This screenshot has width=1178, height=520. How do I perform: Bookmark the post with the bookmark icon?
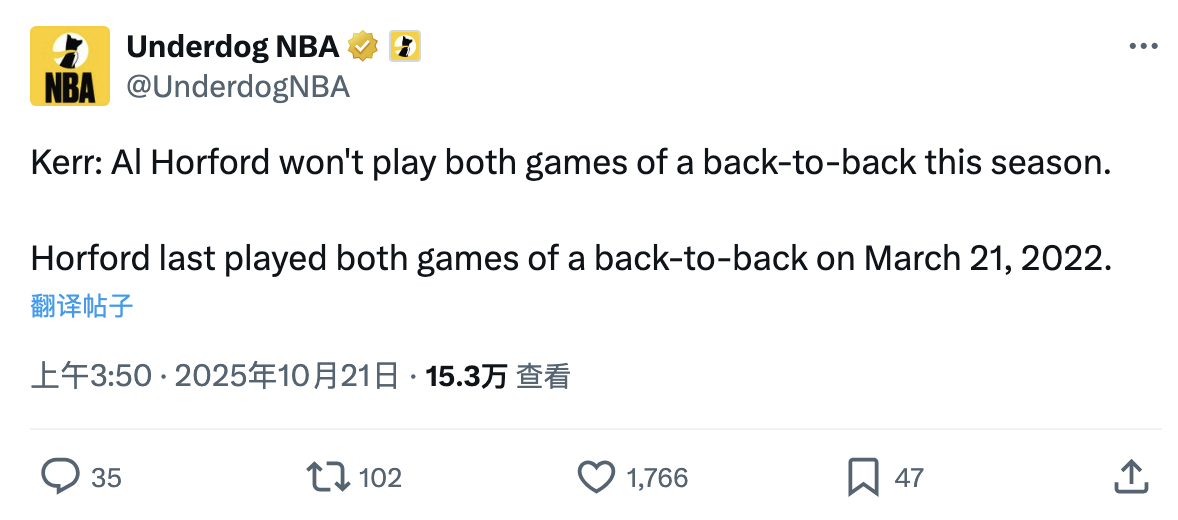pos(862,477)
